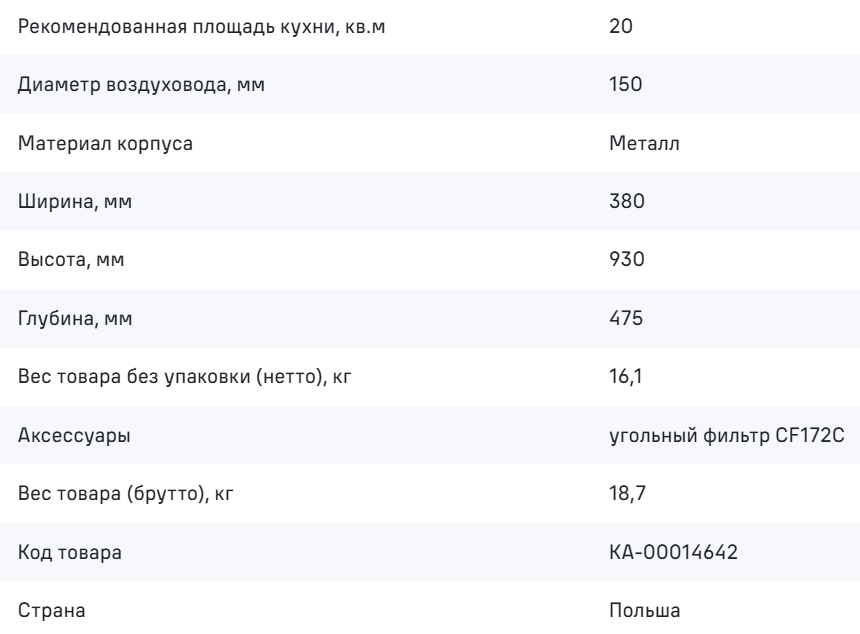The image size is (860, 634).
Task: Select the duct diameter value 150
Action: click(x=625, y=84)
